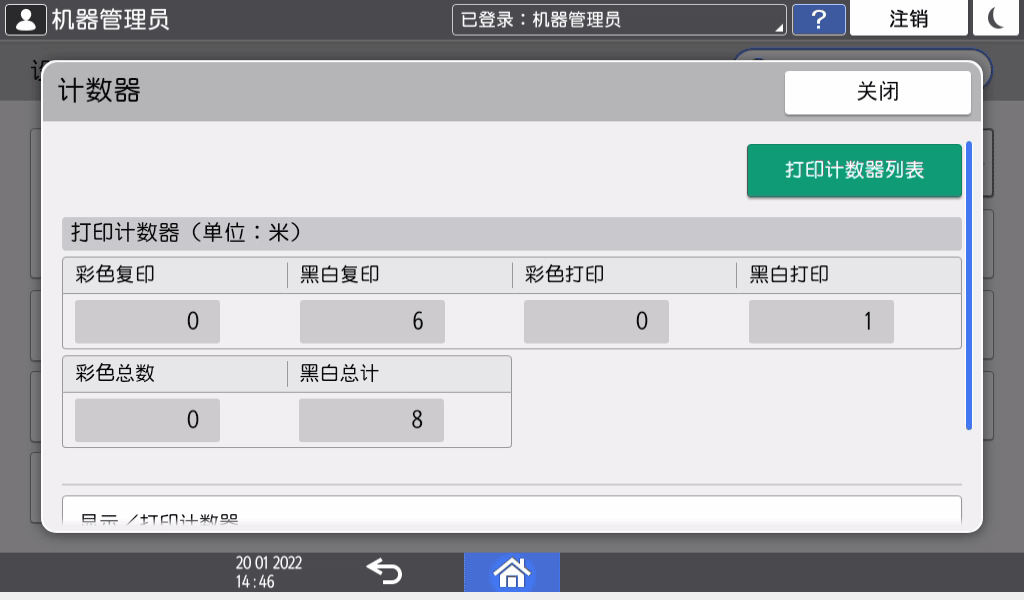Open the home screen icon
1024x600 pixels.
(512, 571)
